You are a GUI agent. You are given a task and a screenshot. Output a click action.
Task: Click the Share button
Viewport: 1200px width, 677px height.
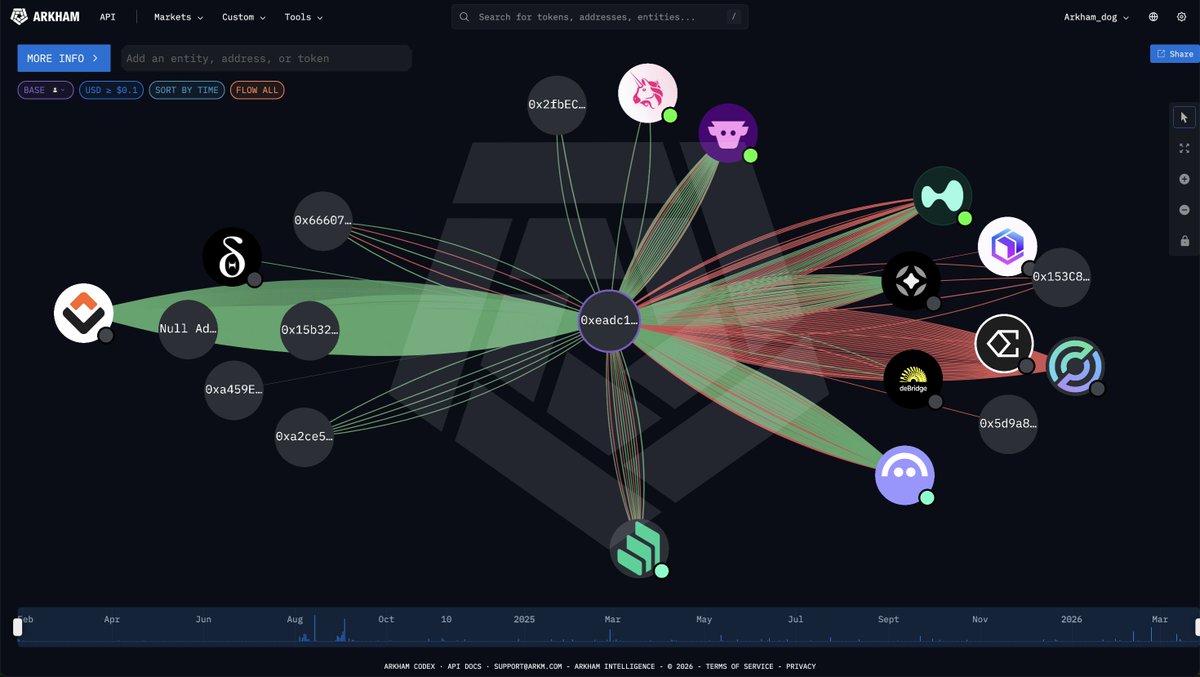1175,54
